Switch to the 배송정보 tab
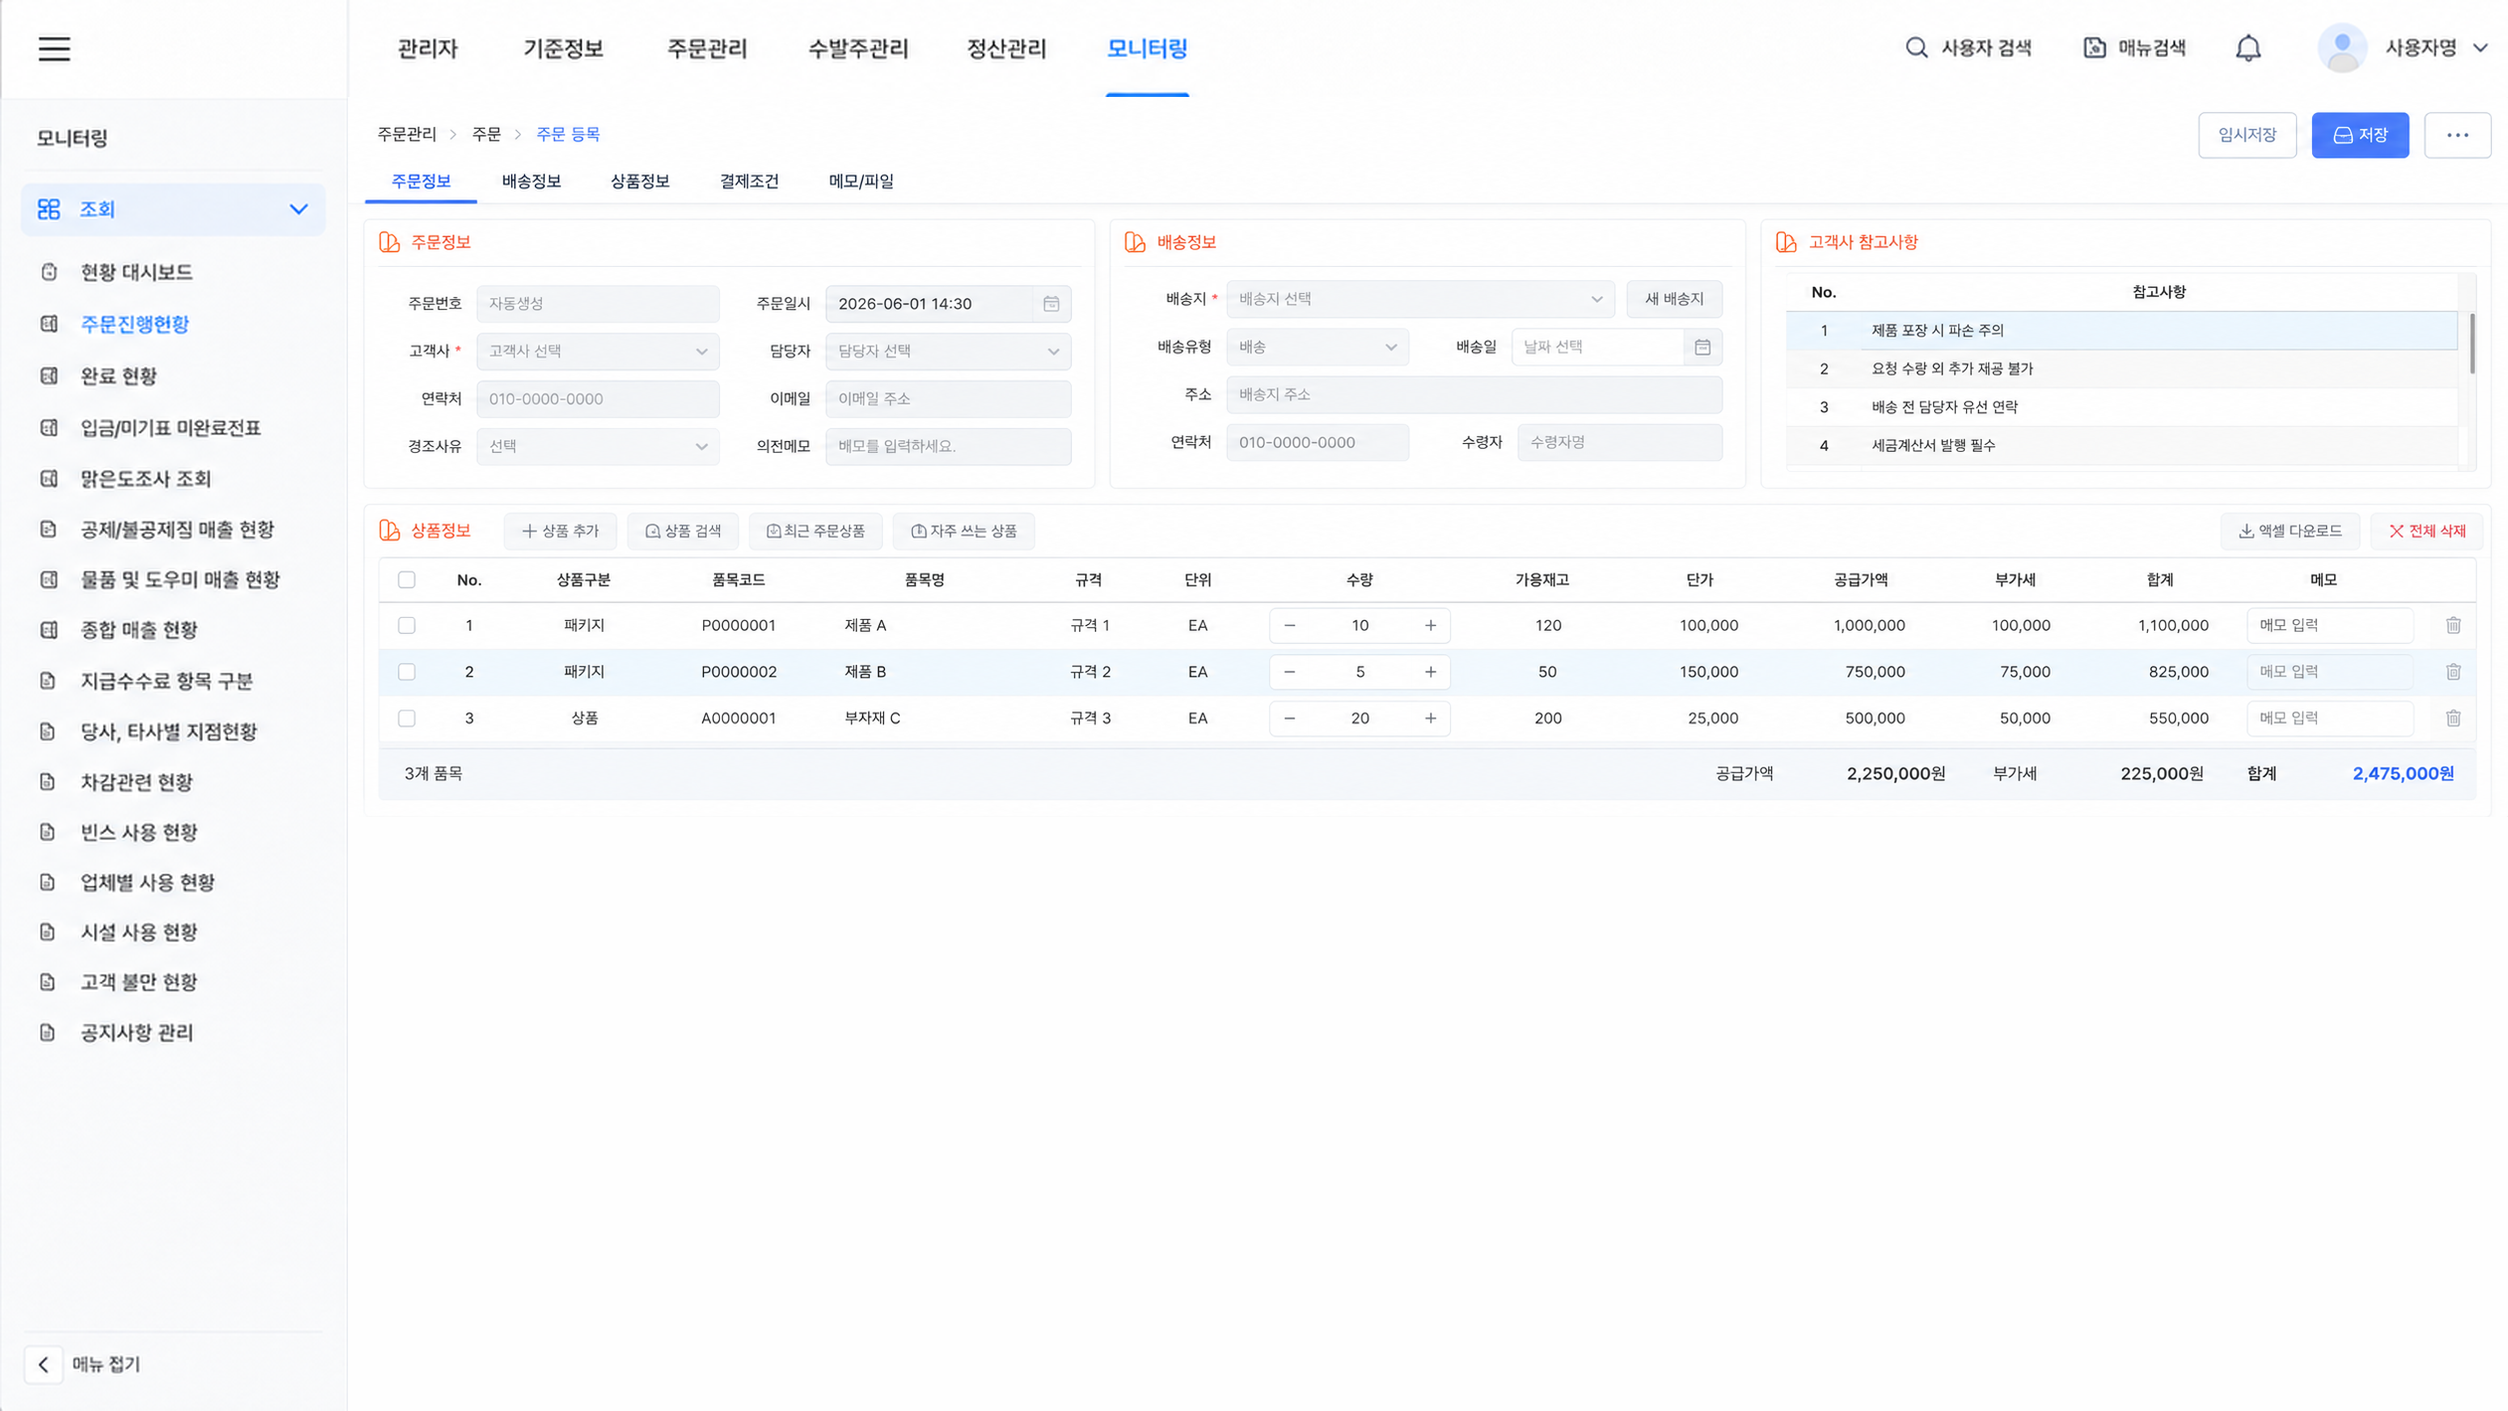Viewport: 2508px width, 1411px height. tap(531, 181)
